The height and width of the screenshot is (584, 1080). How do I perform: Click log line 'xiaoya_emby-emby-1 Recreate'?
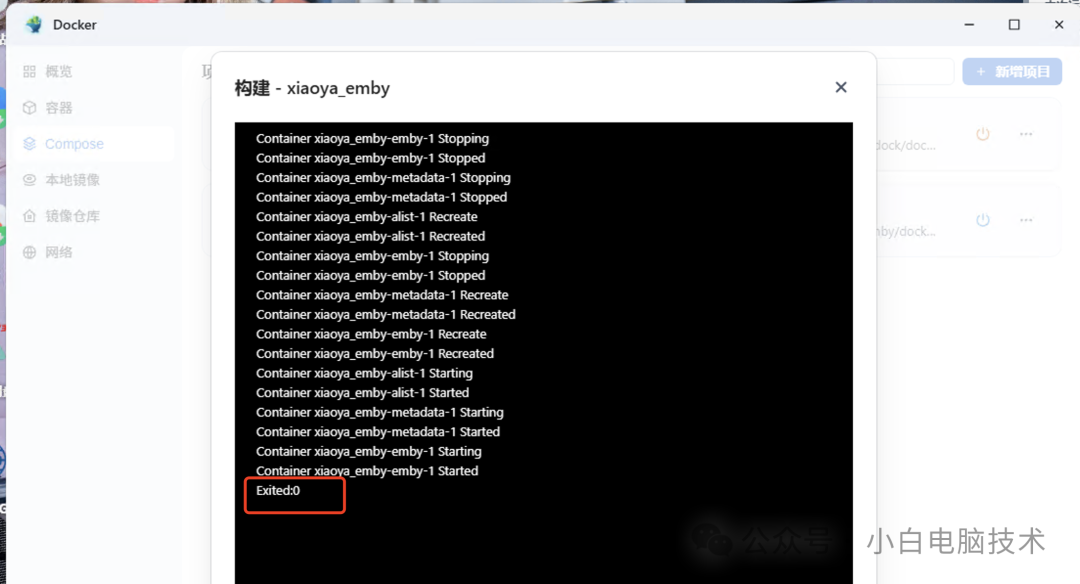[x=371, y=334]
